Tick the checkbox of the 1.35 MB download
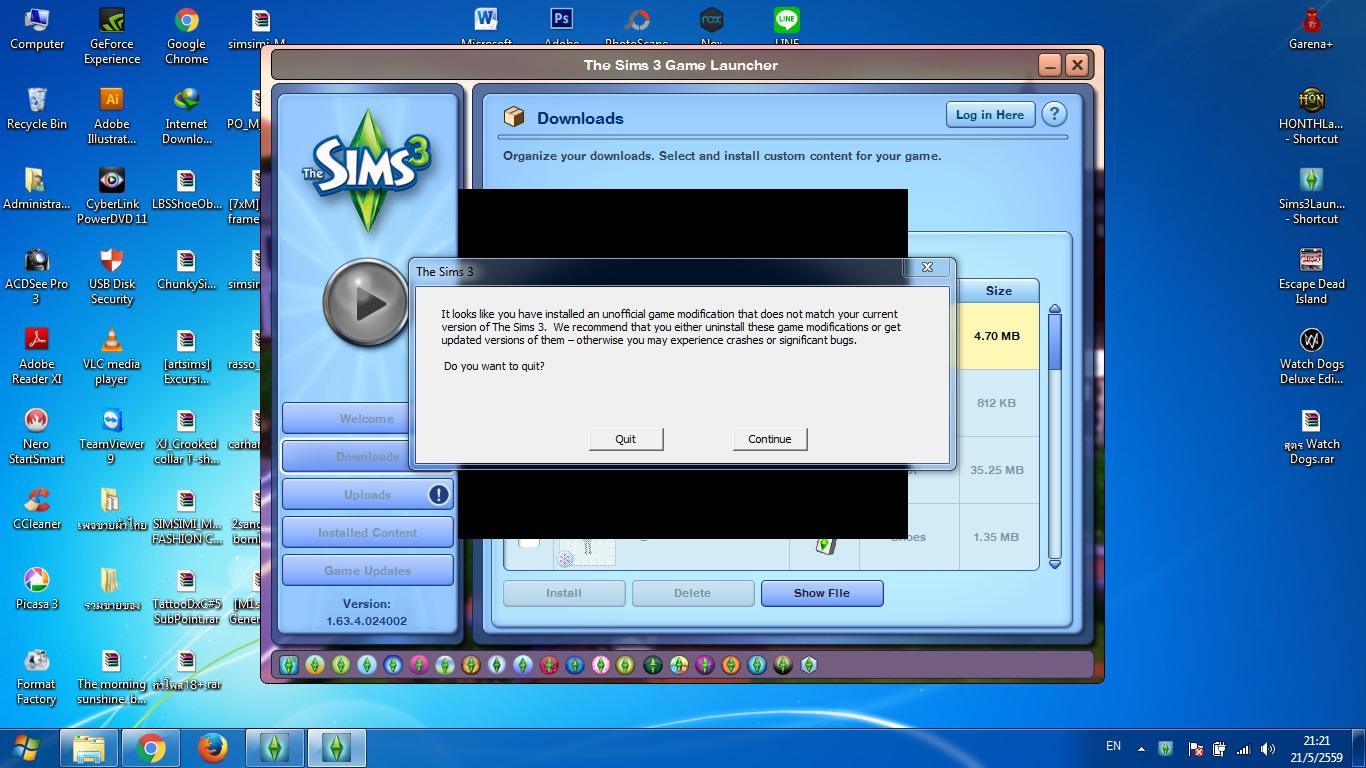This screenshot has width=1366, height=768. pos(529,540)
